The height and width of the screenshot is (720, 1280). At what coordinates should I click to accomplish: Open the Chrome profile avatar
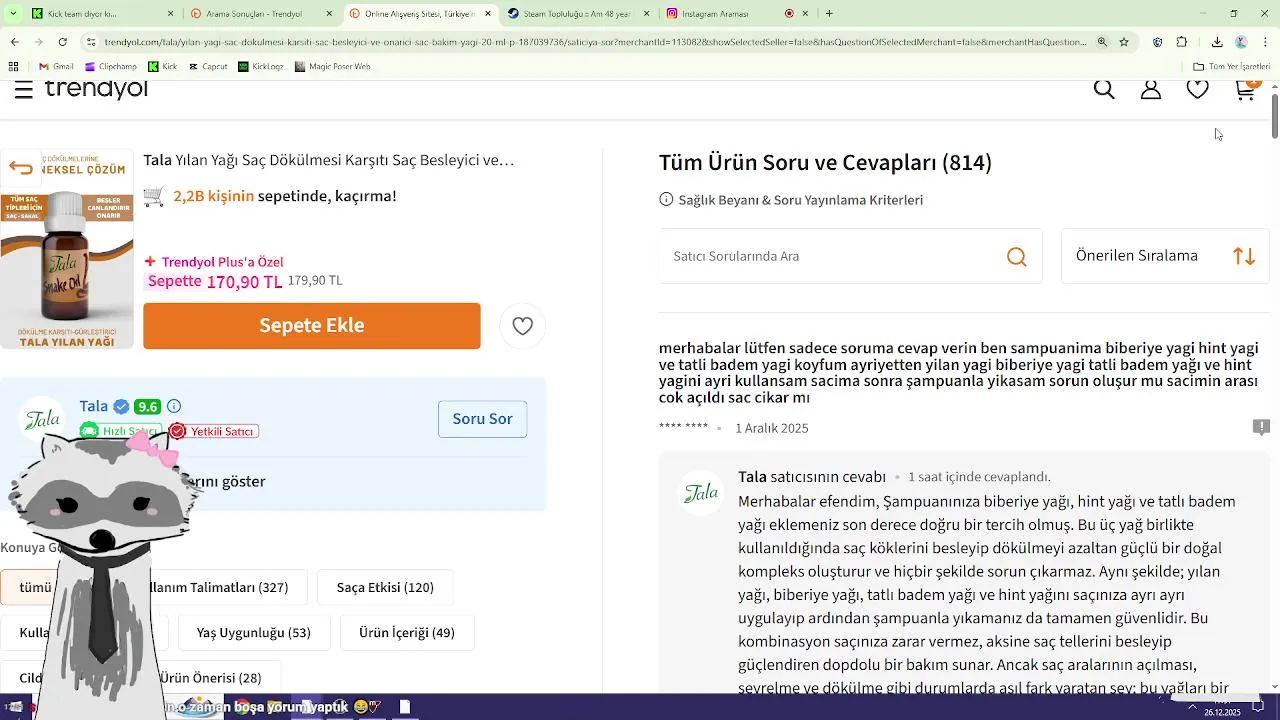point(1241,42)
